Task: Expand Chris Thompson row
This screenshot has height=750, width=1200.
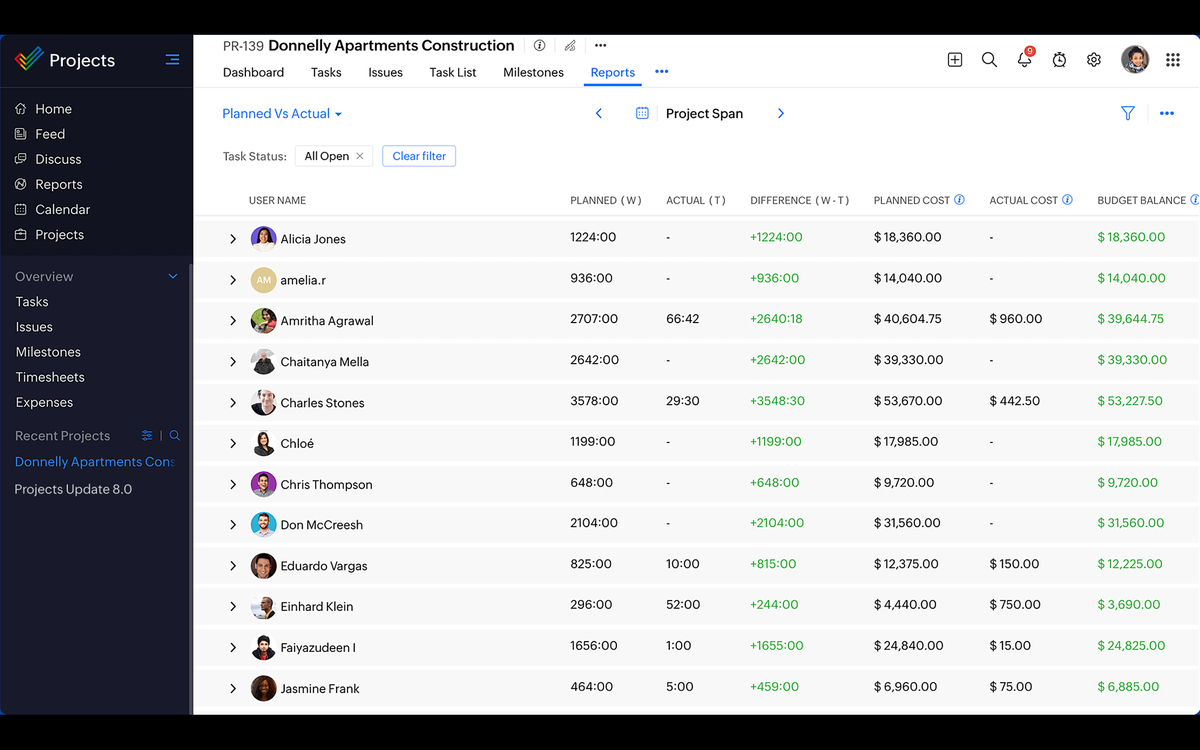Action: 233,484
